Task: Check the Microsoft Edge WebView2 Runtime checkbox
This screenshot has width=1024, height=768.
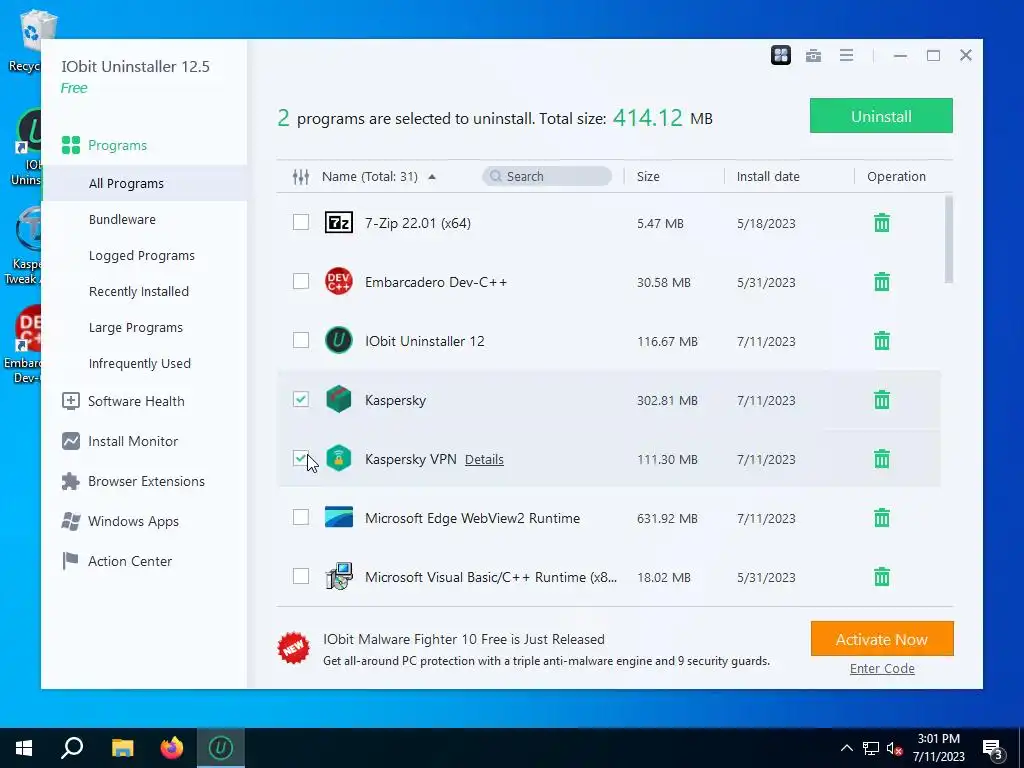Action: coord(300,517)
